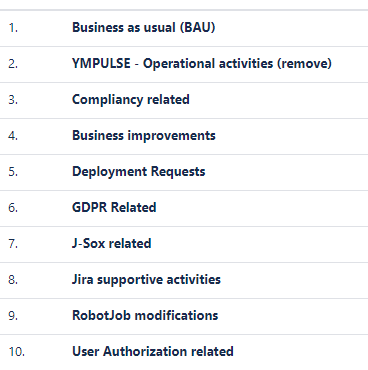Click row number 9. in the list

point(13,316)
